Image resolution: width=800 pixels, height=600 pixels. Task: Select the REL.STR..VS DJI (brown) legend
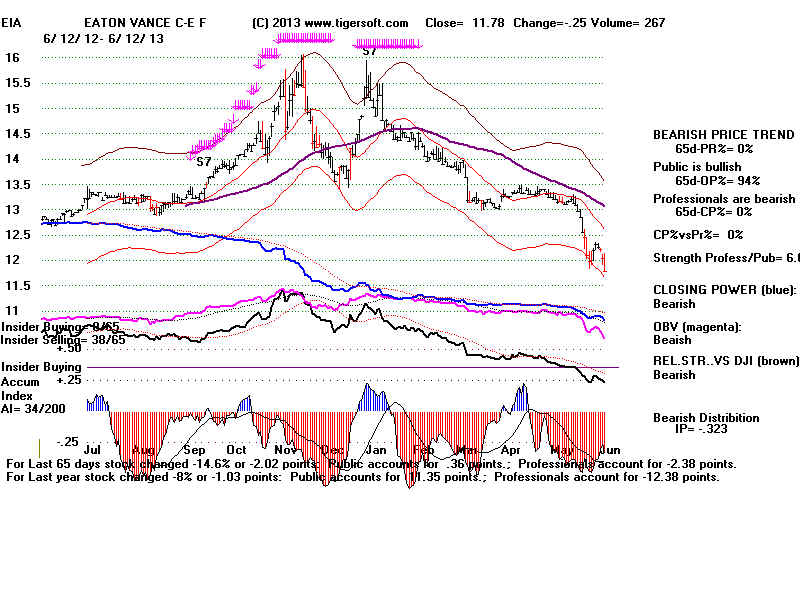point(725,362)
